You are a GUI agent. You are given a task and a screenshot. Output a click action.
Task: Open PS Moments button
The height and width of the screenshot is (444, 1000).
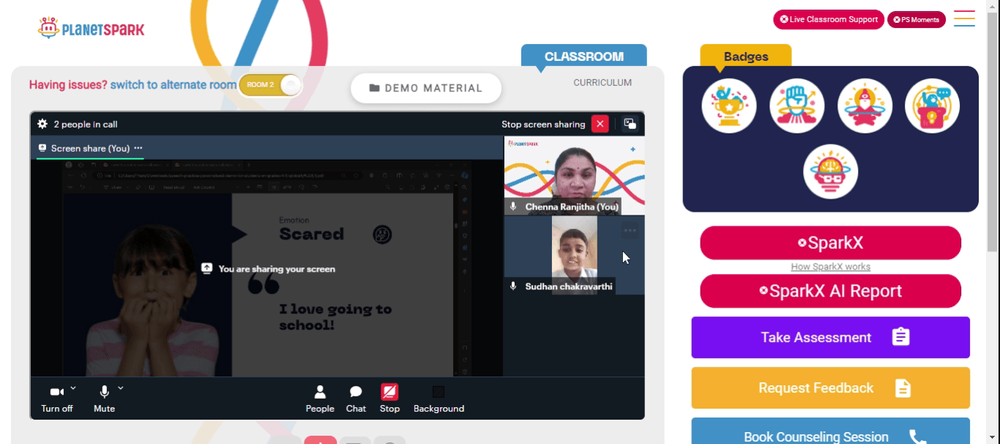(916, 20)
